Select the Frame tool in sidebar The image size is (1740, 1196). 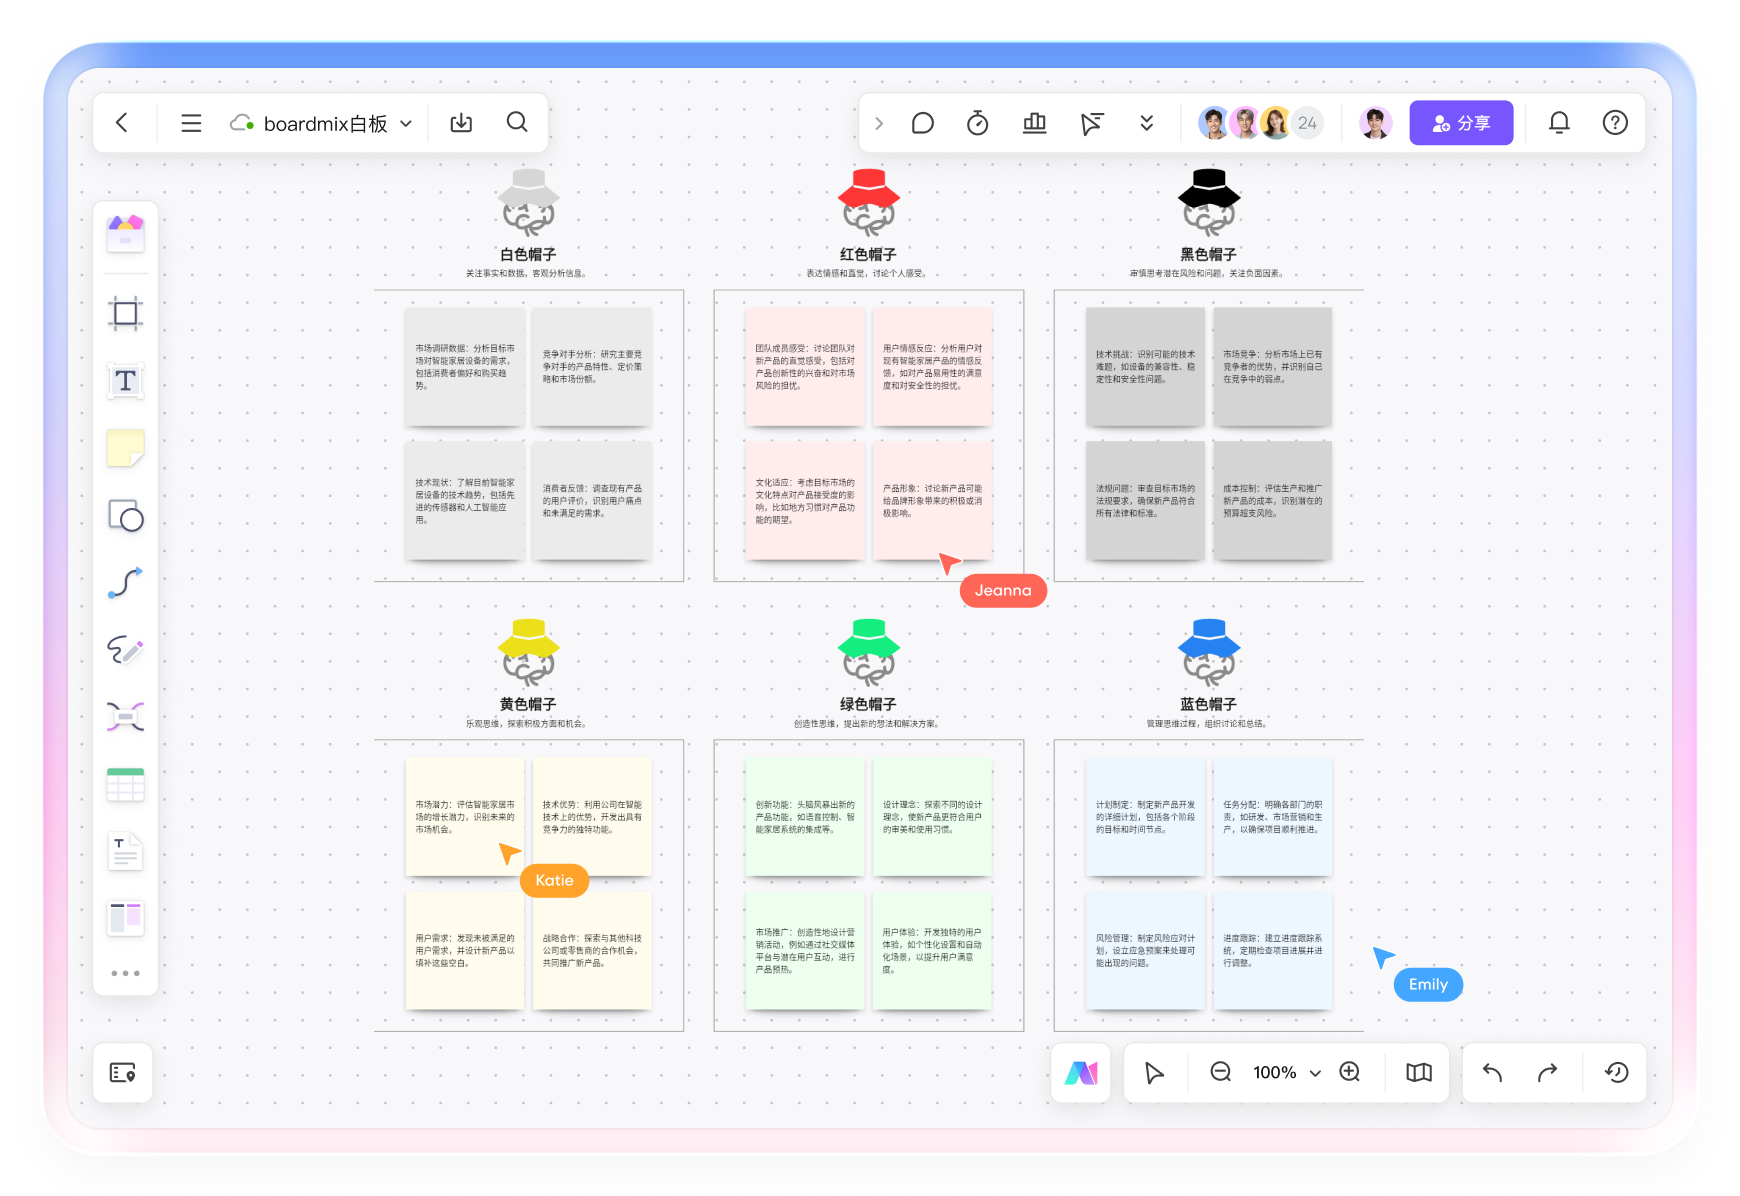point(126,314)
